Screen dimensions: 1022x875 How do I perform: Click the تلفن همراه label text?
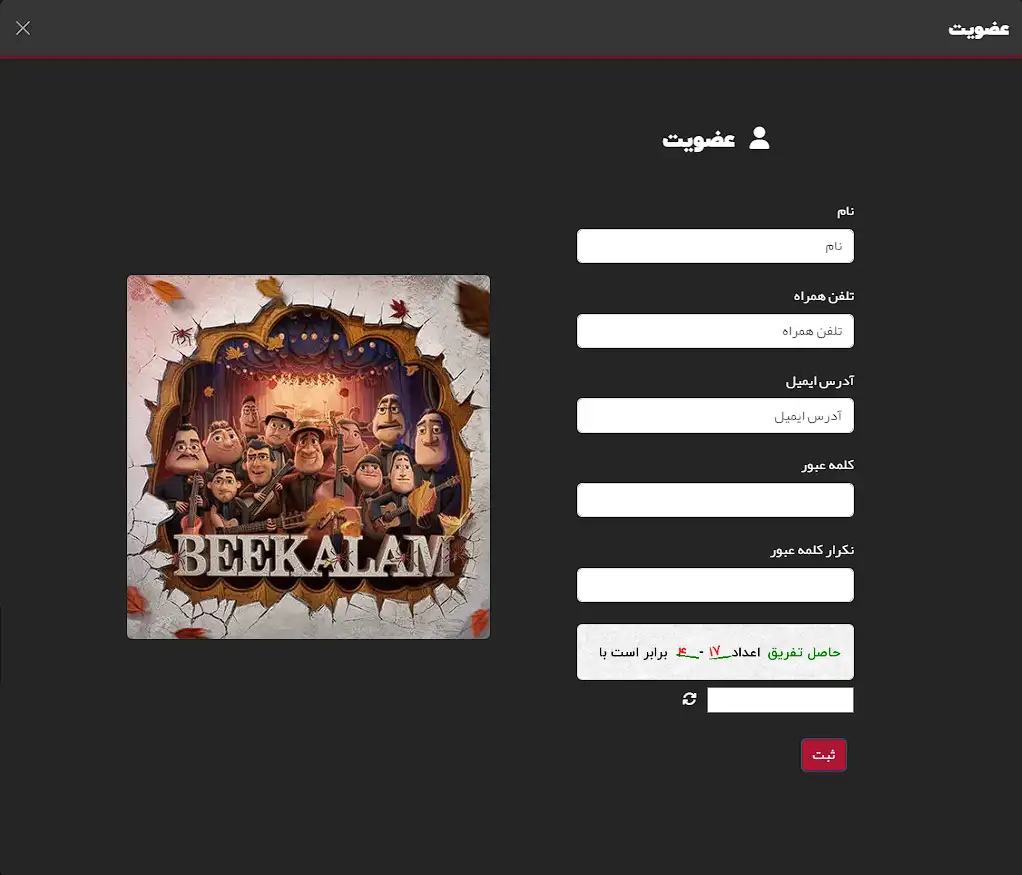tap(824, 296)
